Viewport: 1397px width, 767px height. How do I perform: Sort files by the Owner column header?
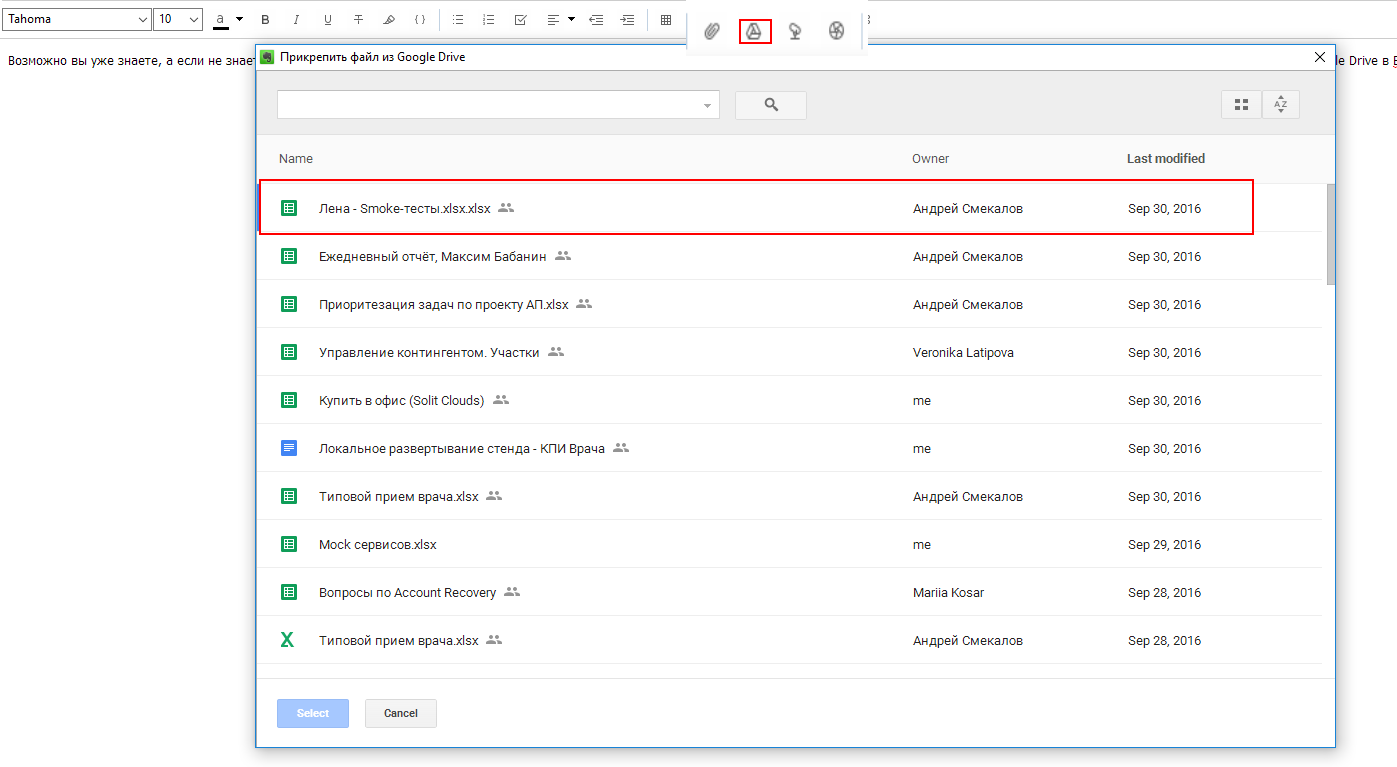[x=930, y=158]
